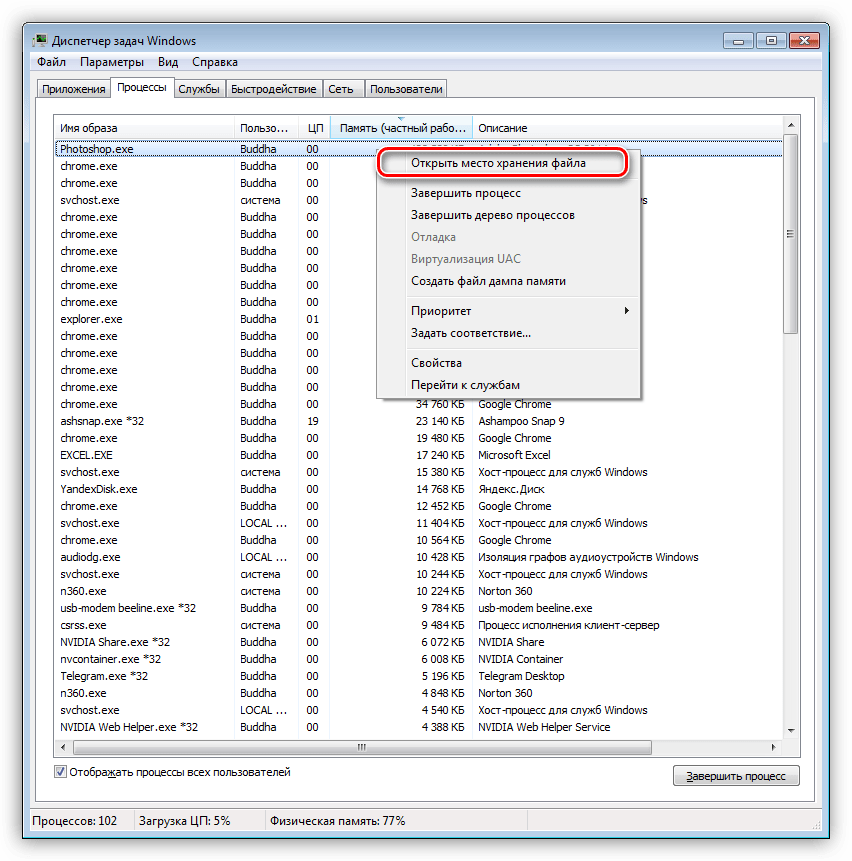Switch to the Службы tab
Viewport: 852px width, 861px height.
[199, 89]
